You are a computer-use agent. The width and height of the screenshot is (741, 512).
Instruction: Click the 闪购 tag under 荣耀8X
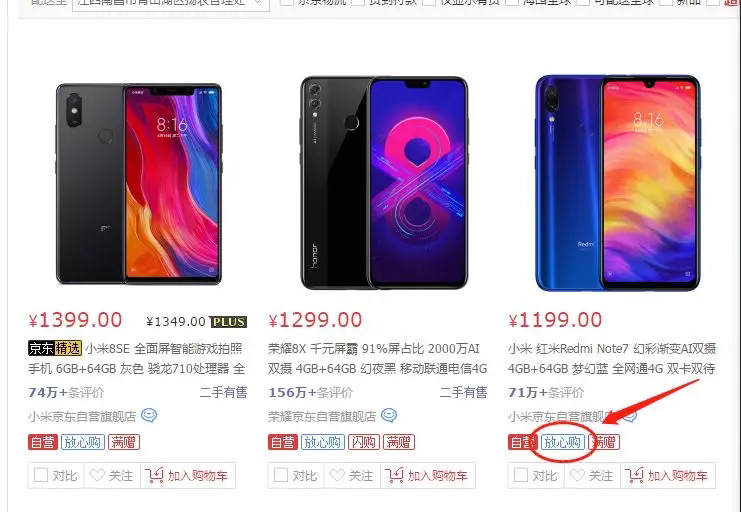click(x=364, y=442)
